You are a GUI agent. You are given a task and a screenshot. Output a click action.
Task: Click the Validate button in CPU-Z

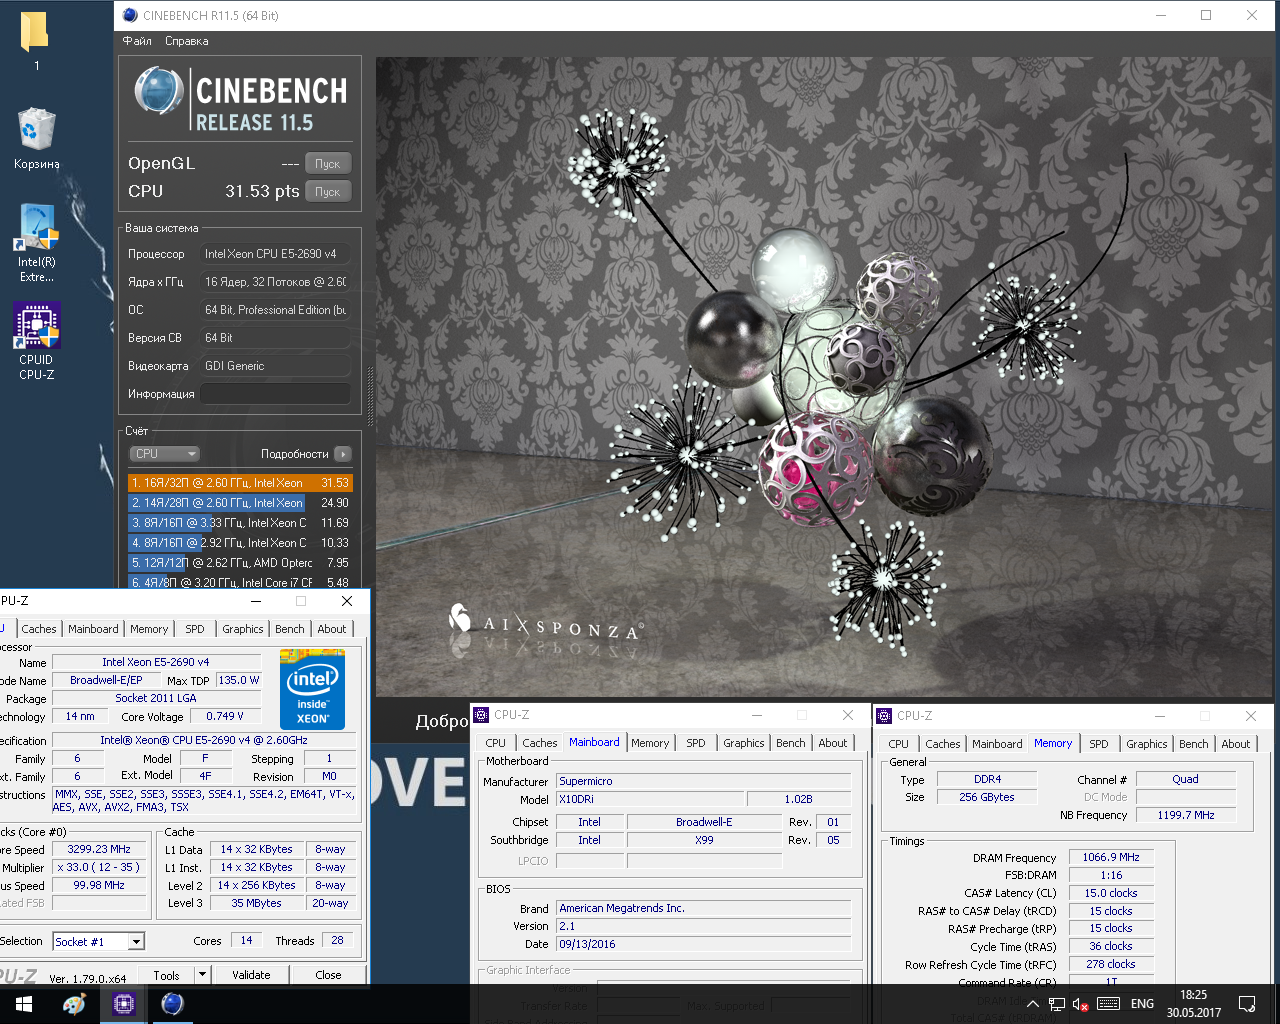[x=251, y=975]
